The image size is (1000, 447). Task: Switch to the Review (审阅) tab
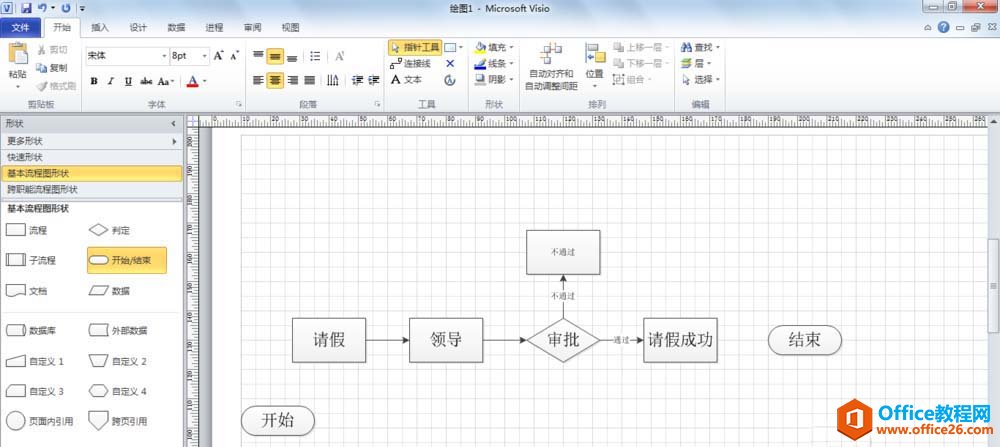click(253, 27)
